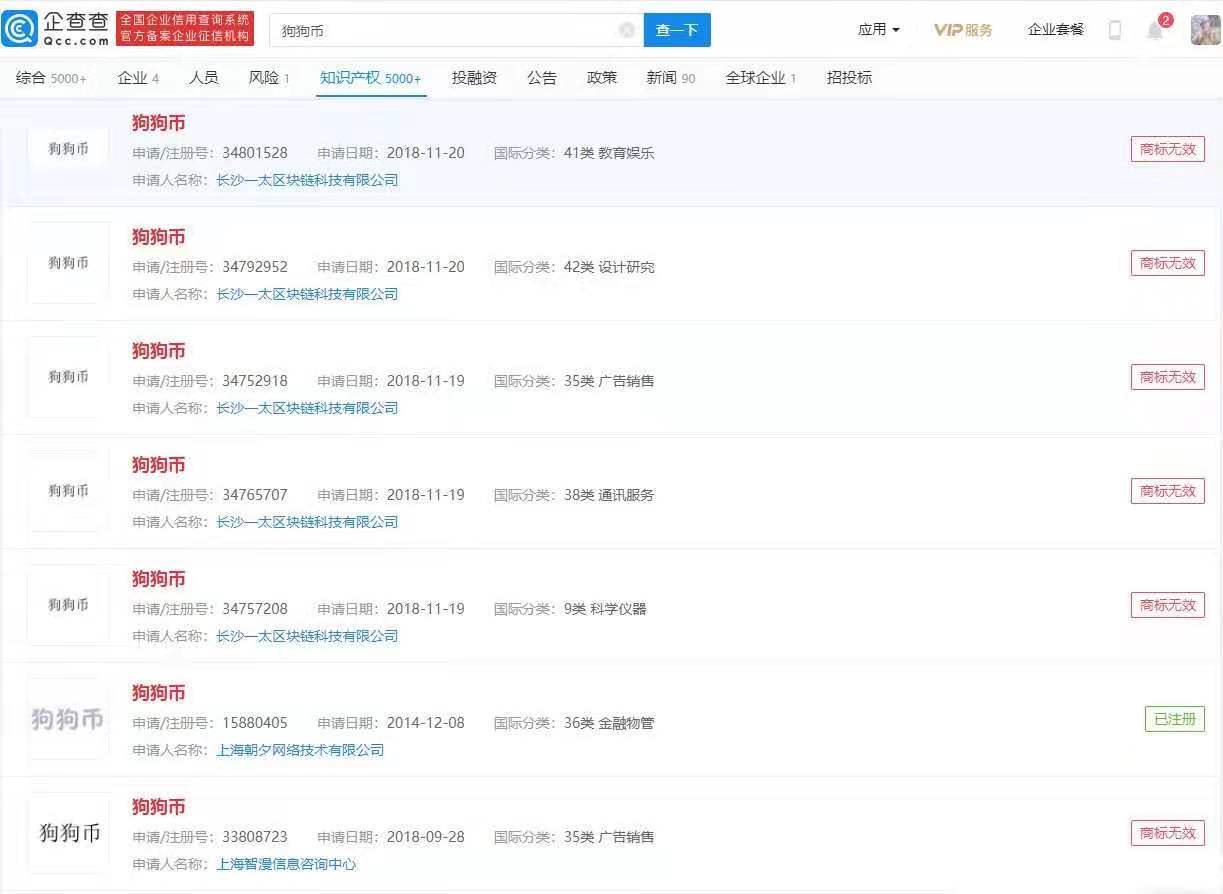Select text 36类 金融物管
Screen dimensions: 1223x894
(x=609, y=723)
